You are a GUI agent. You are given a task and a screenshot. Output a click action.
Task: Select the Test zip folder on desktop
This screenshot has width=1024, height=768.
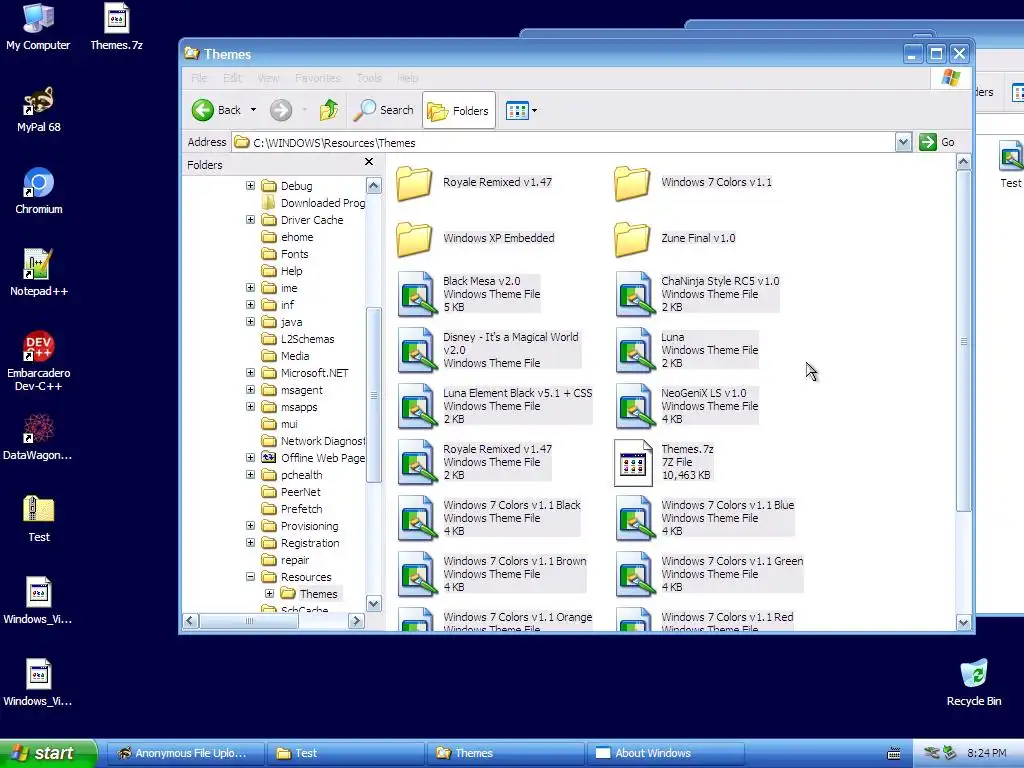39,519
